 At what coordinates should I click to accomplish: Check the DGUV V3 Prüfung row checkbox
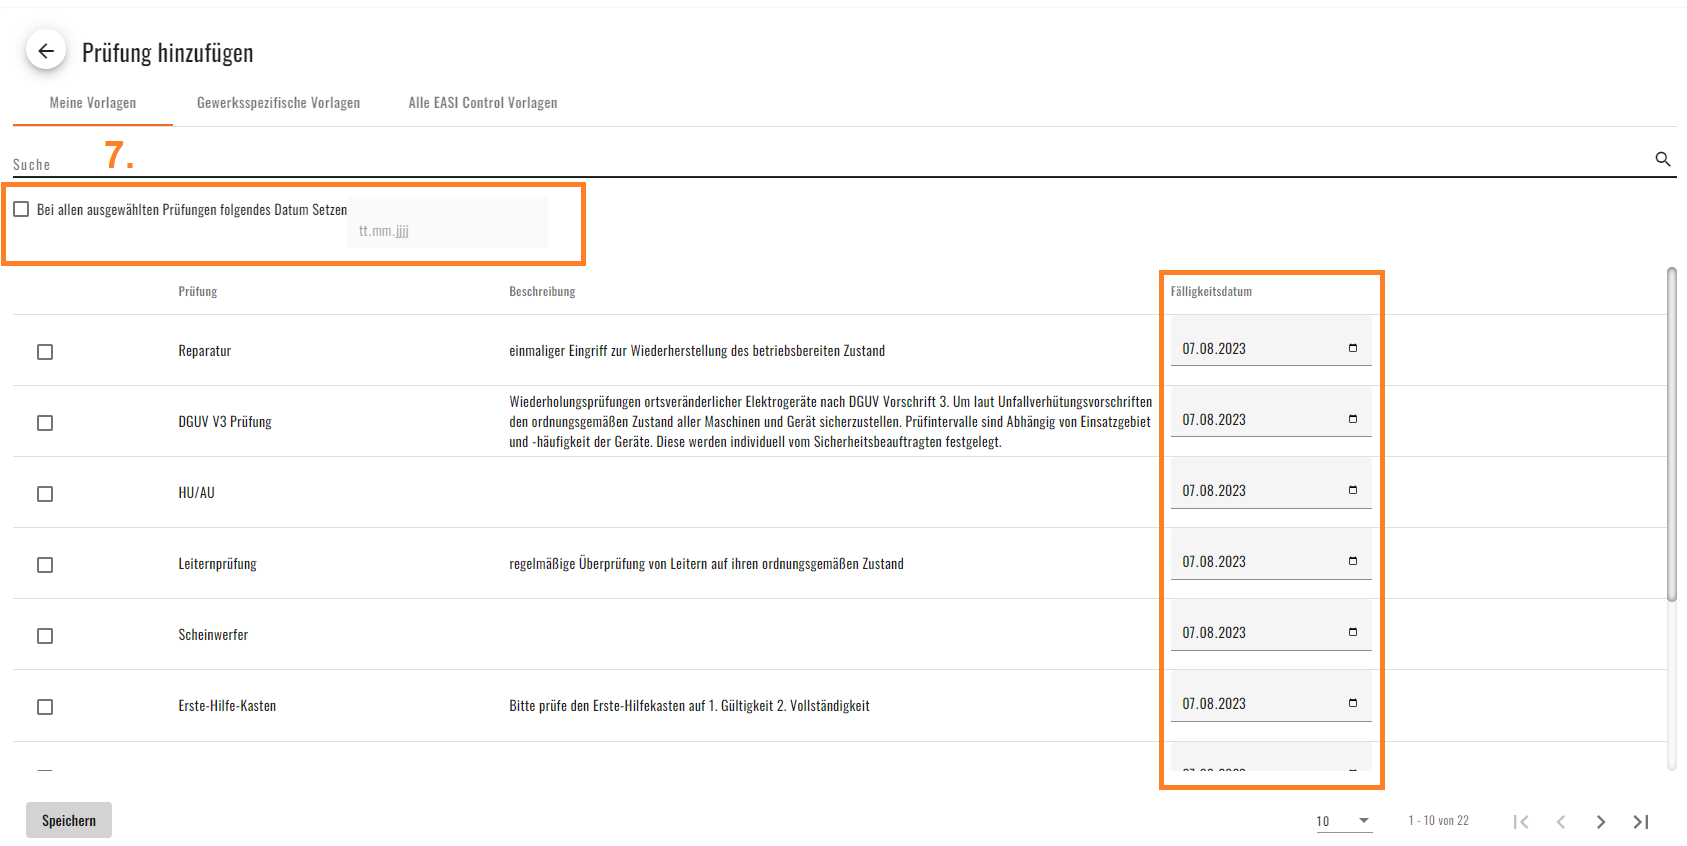45,423
